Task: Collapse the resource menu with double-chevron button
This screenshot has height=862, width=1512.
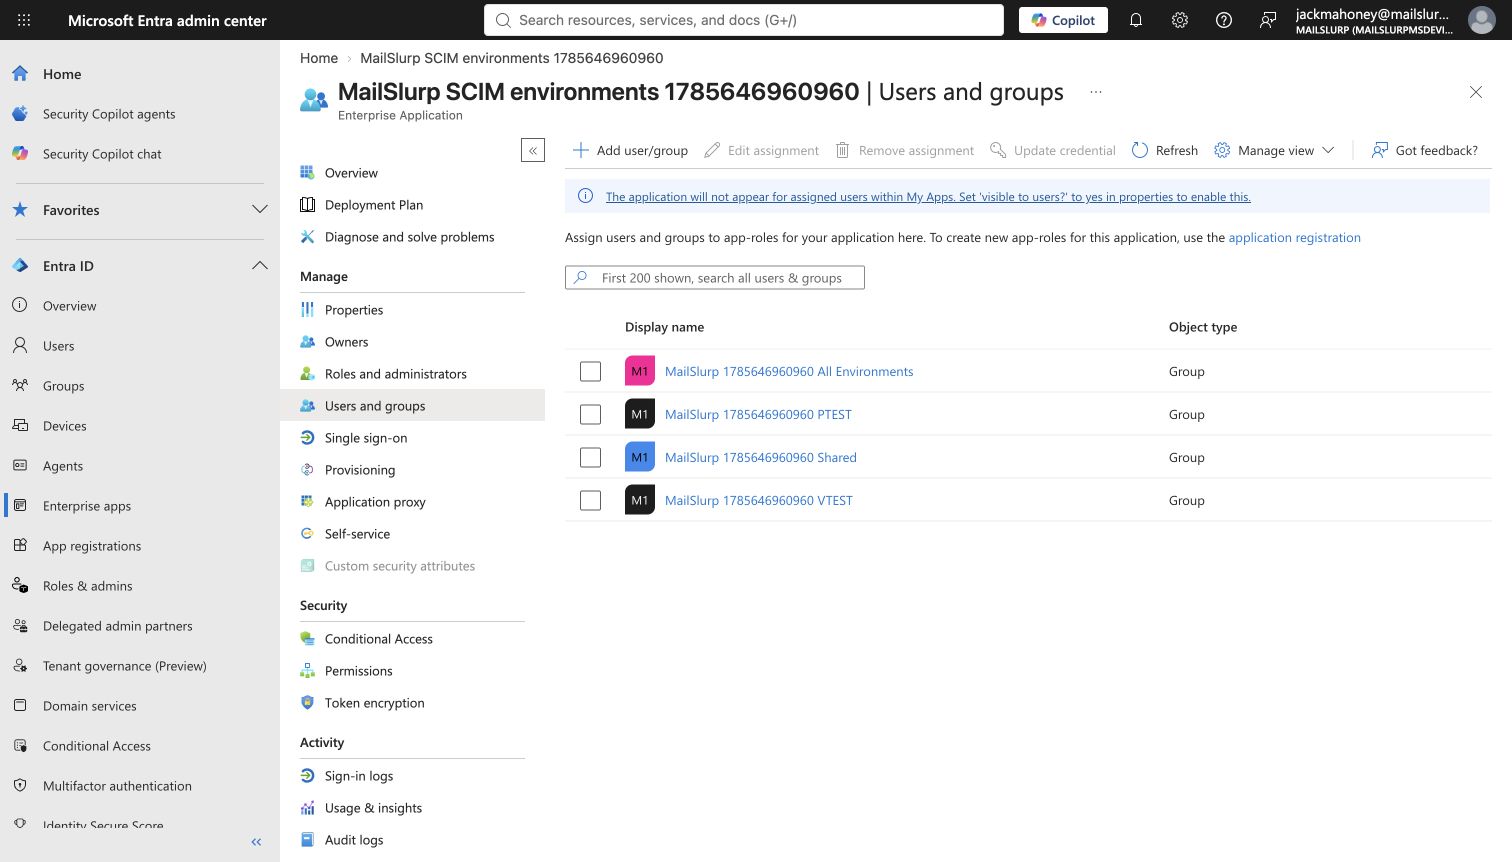Action: click(533, 150)
